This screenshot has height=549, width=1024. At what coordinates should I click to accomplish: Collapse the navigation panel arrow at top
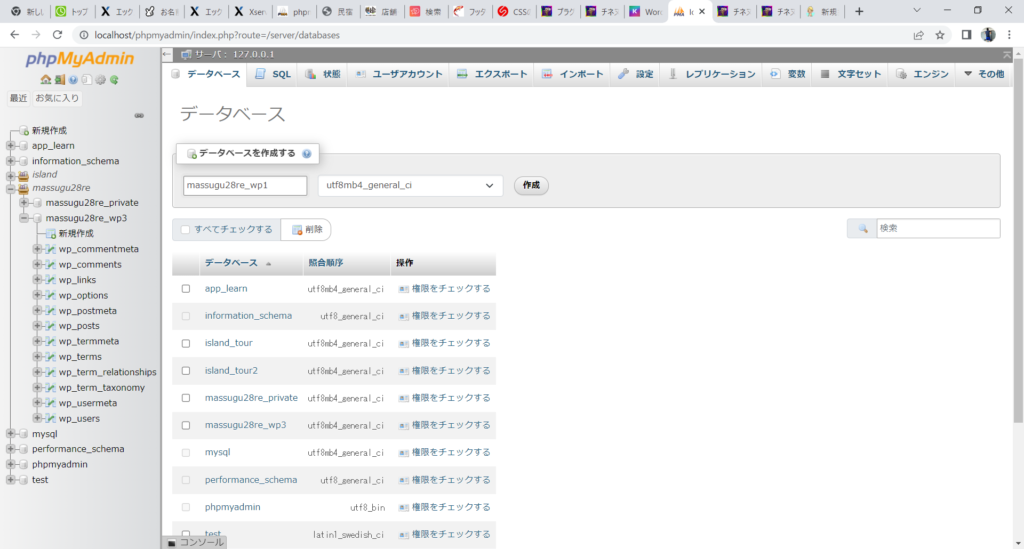(167, 54)
